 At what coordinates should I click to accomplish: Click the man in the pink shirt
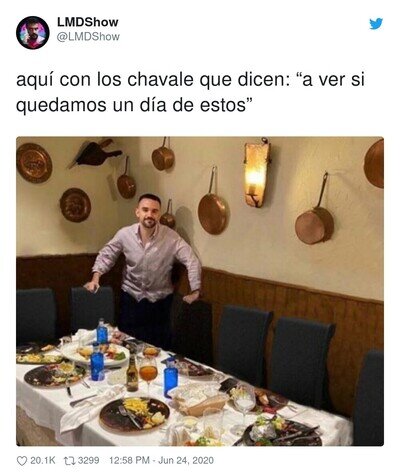click(145, 267)
